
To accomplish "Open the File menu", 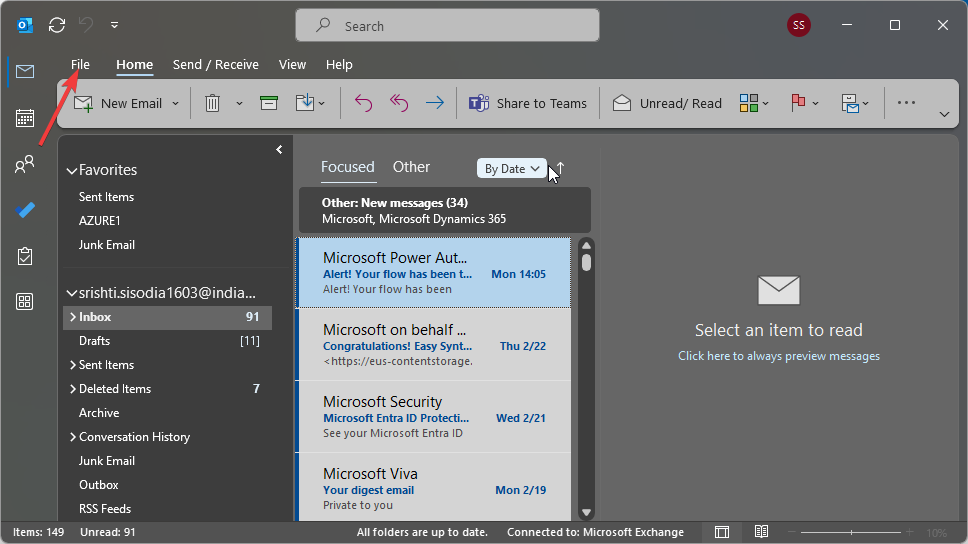I will tap(80, 64).
